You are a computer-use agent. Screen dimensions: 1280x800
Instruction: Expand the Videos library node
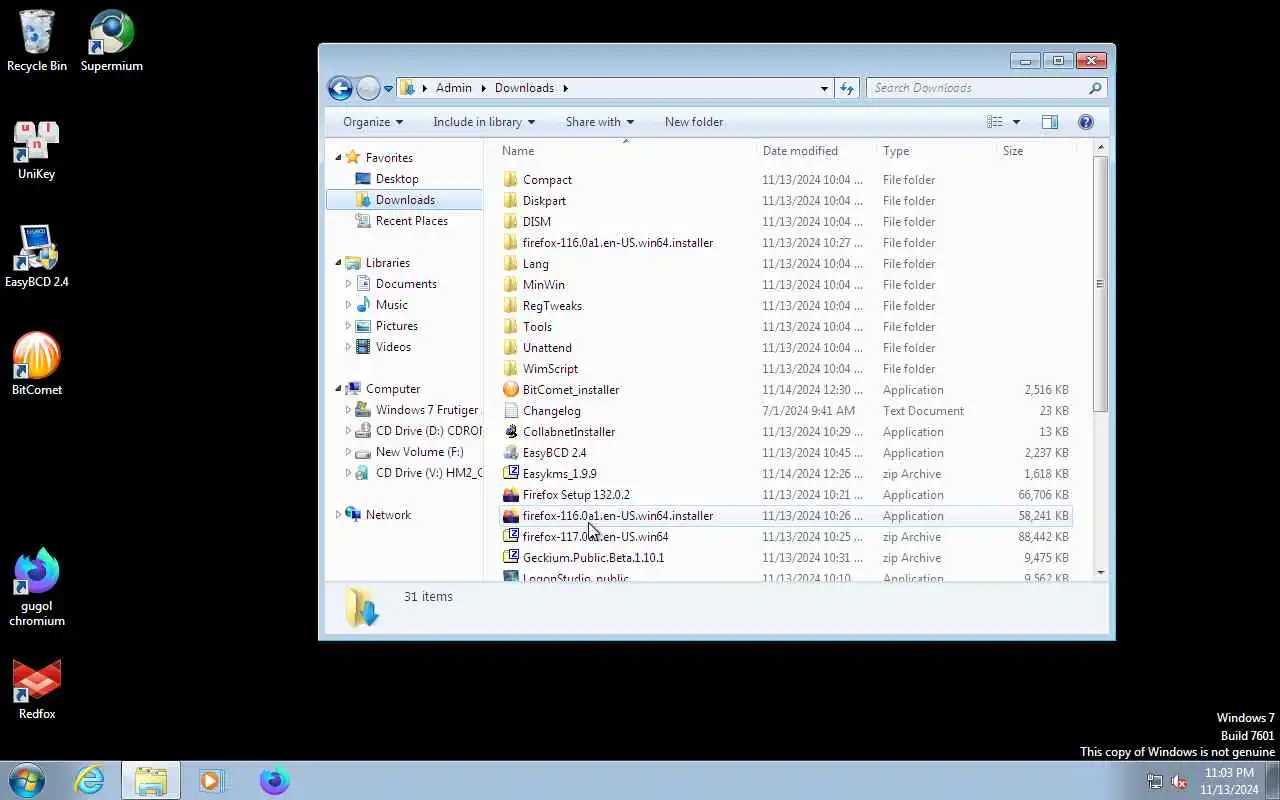click(x=348, y=347)
